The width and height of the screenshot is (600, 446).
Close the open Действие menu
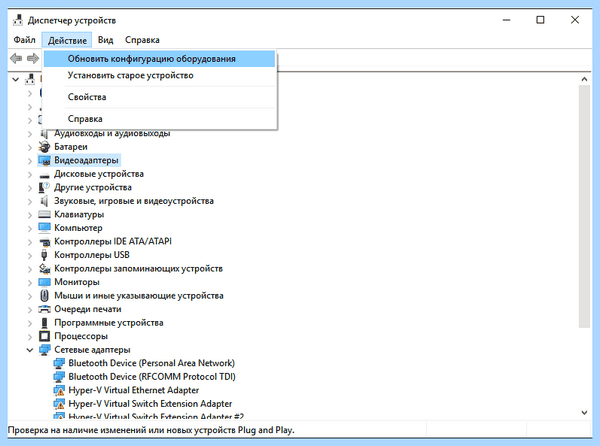67,40
